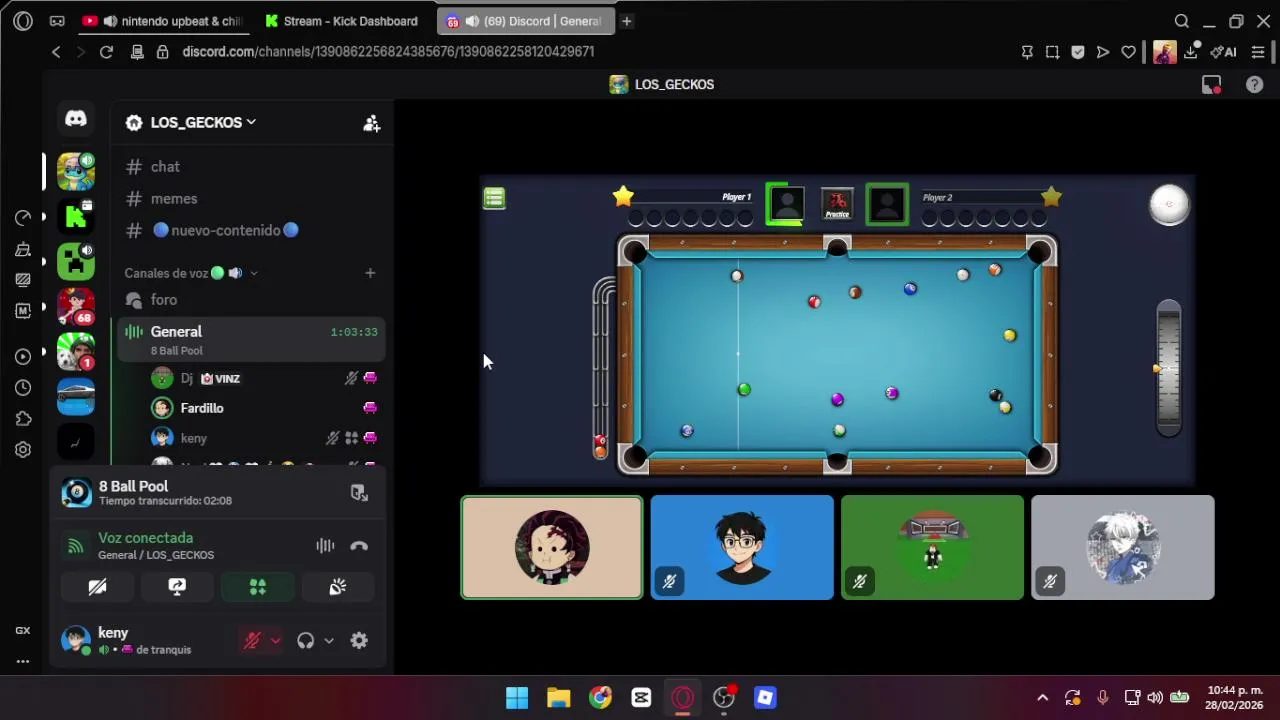
Task: Toggle your microphone mute in Discord
Action: coord(252,641)
